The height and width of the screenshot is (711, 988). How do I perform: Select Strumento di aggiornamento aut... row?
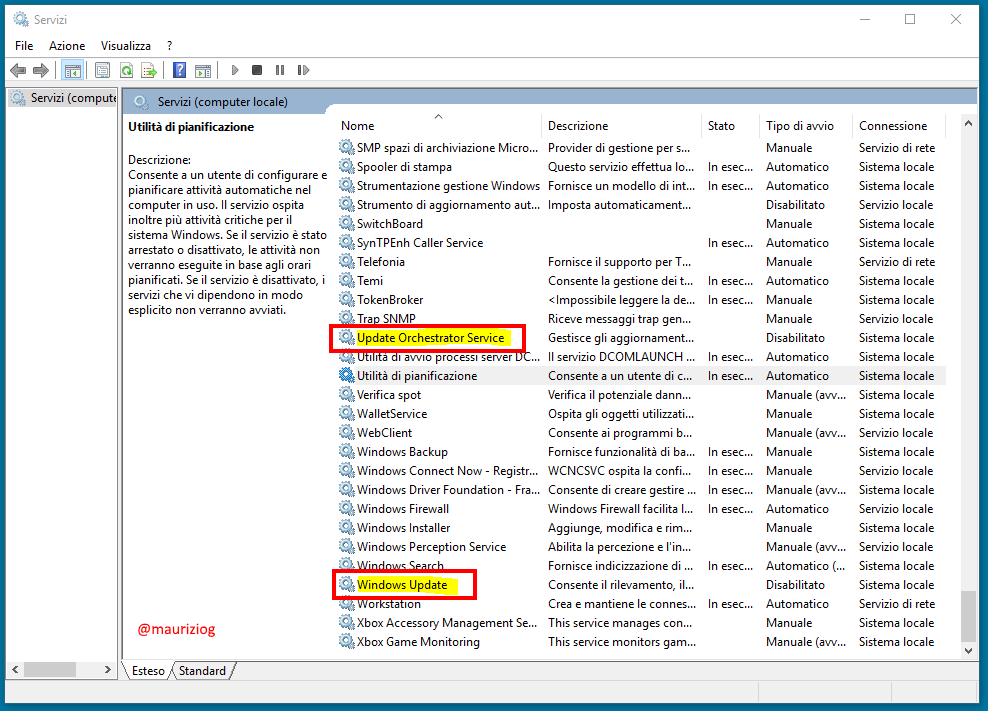pyautogui.click(x=641, y=205)
